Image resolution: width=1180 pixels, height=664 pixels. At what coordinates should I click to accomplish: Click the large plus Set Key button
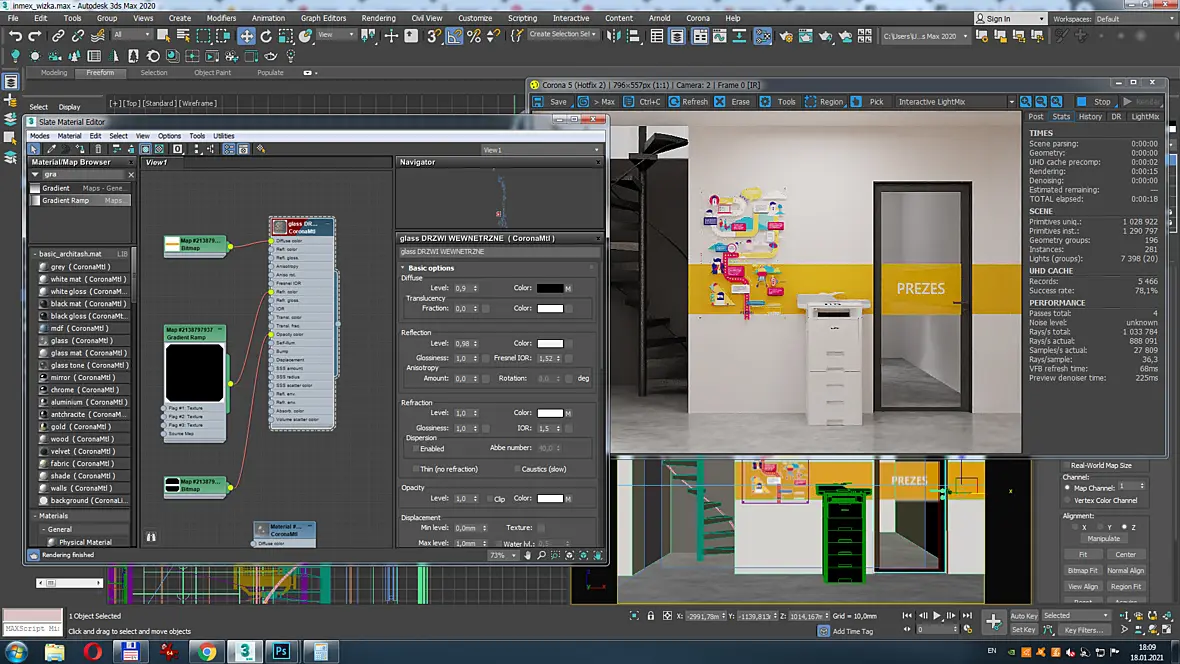coord(993,622)
